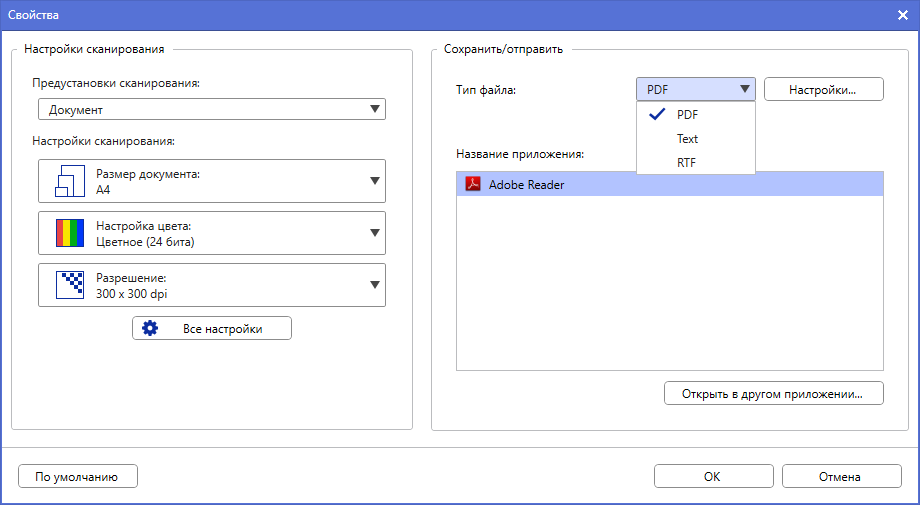
Task: Click the arrow beside Размер документа
Action: 375,181
